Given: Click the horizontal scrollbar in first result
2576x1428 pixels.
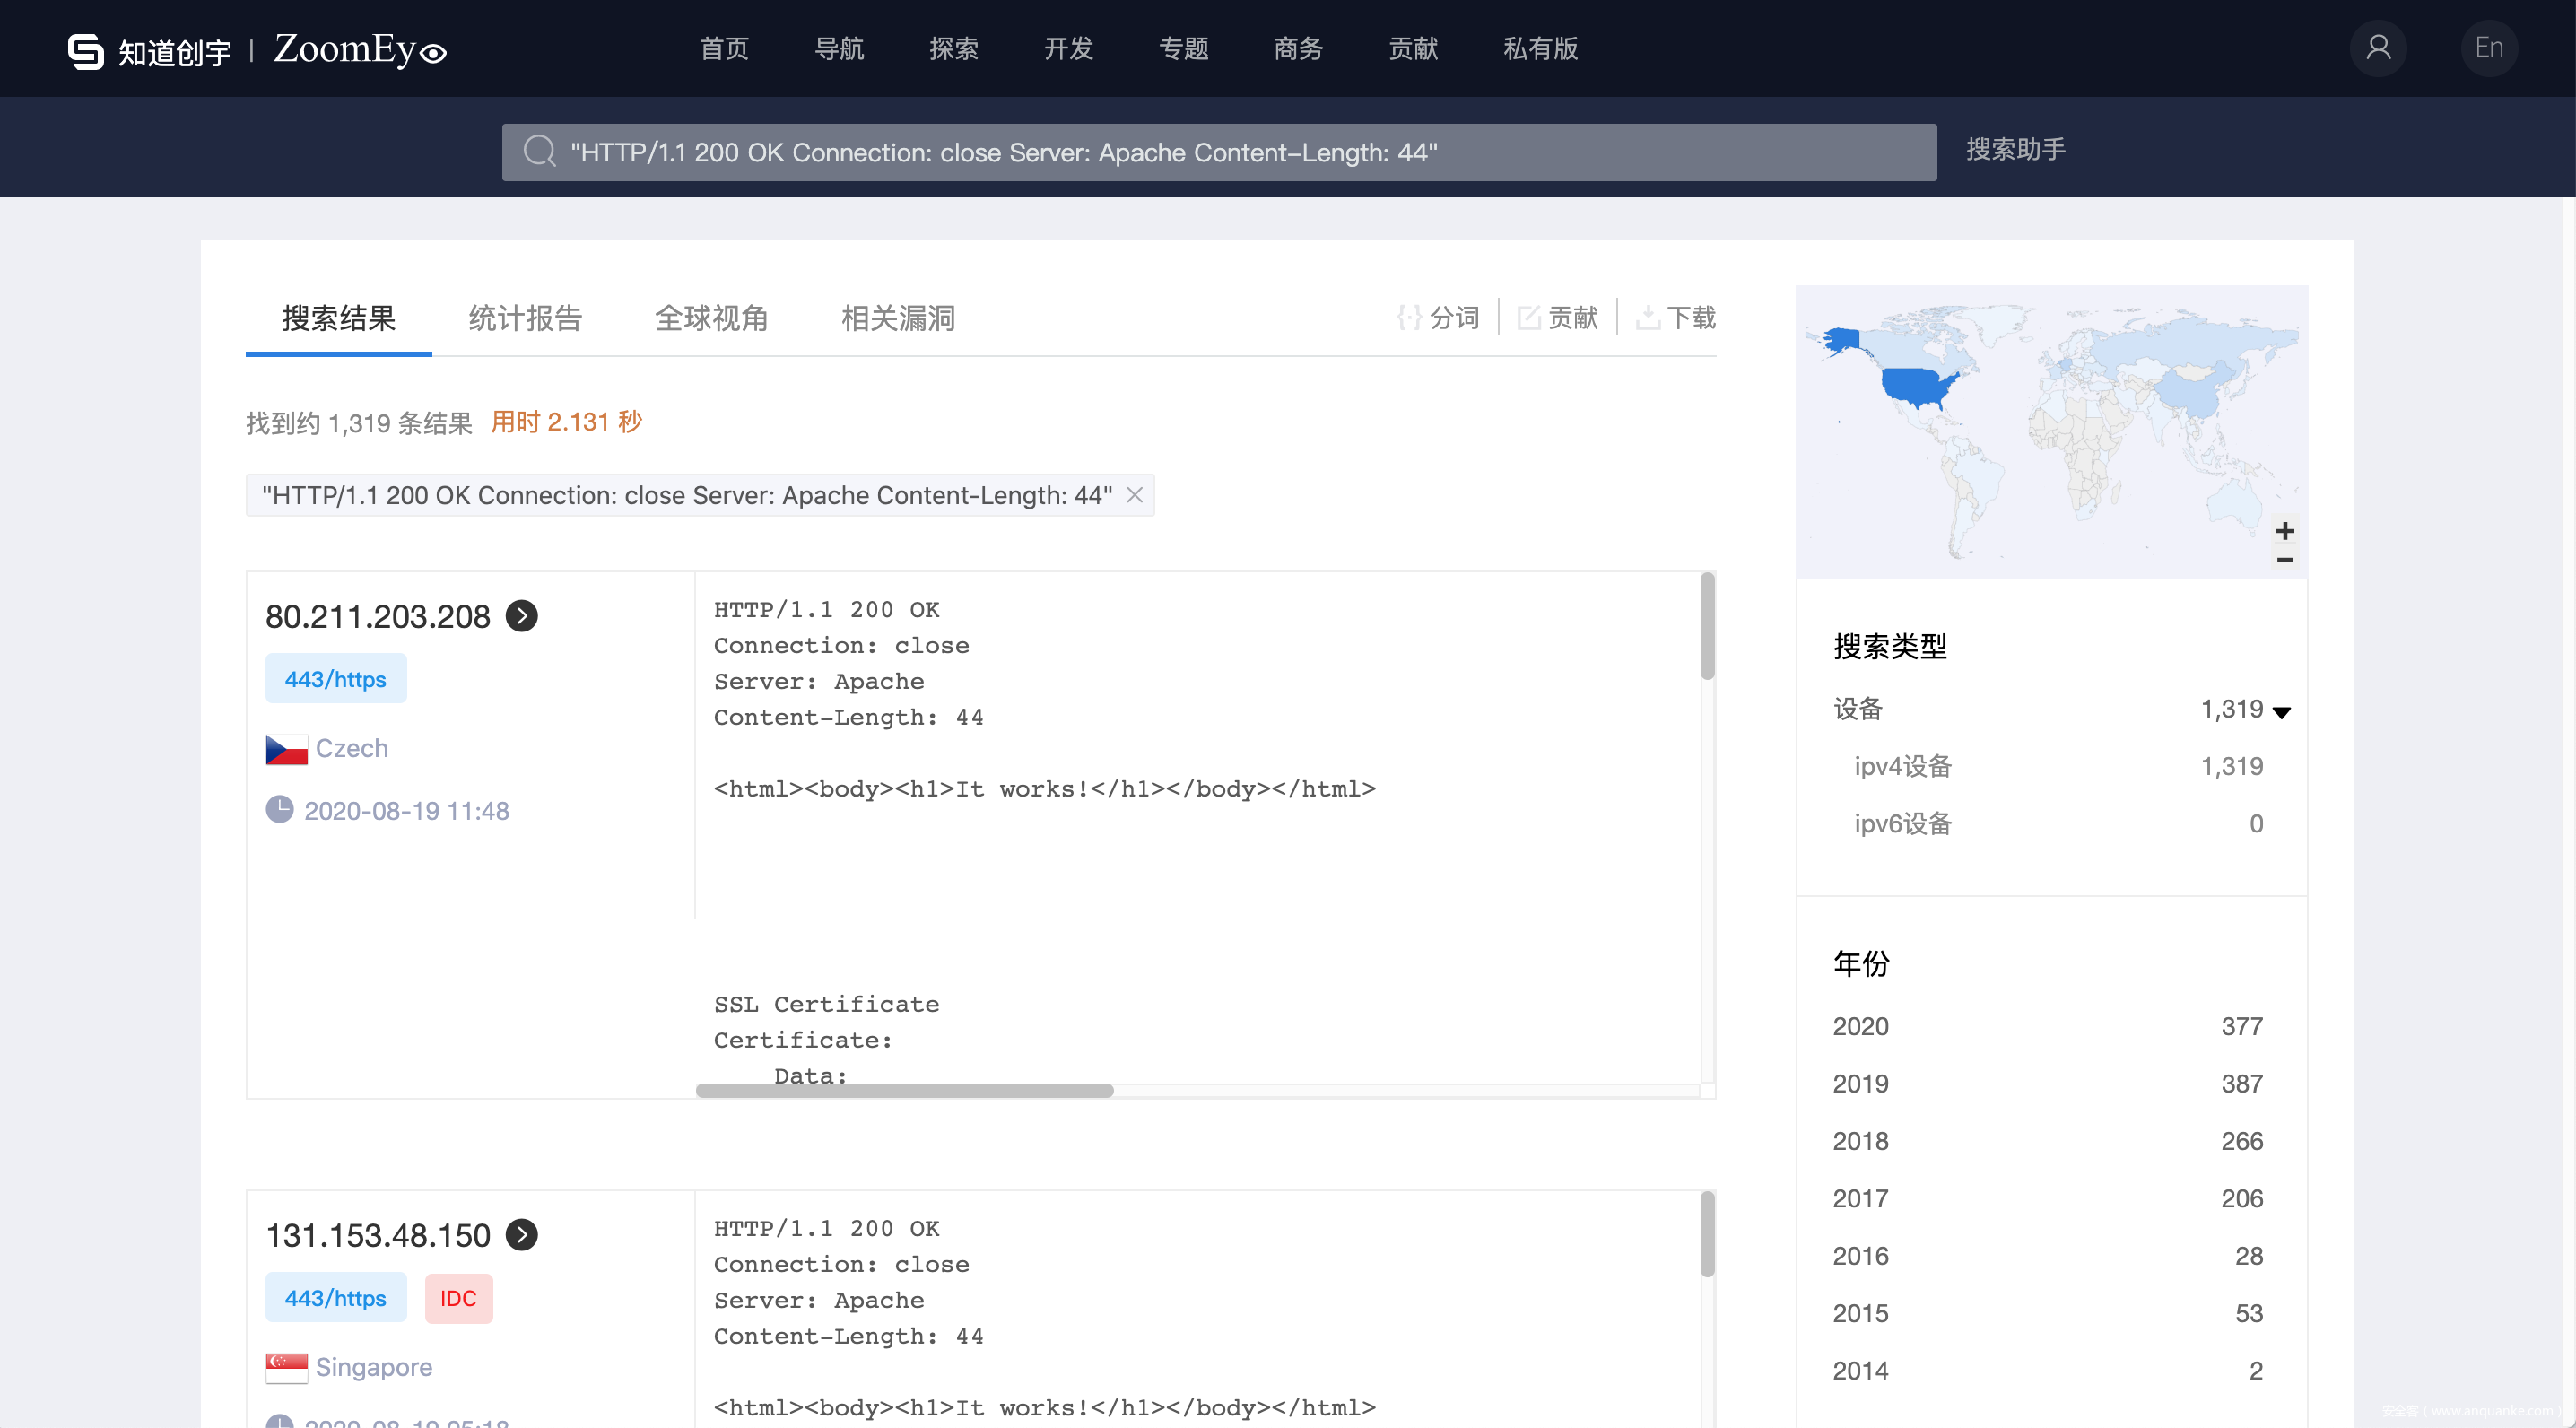Looking at the screenshot, I should 904,1090.
